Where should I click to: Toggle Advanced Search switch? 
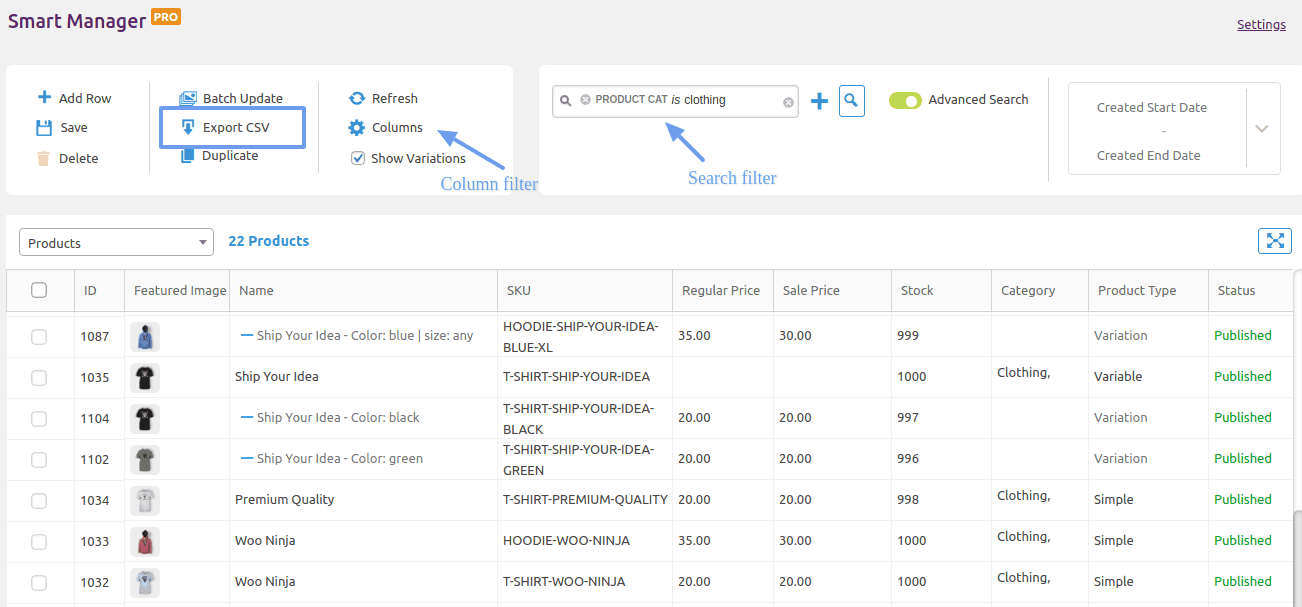coord(905,100)
